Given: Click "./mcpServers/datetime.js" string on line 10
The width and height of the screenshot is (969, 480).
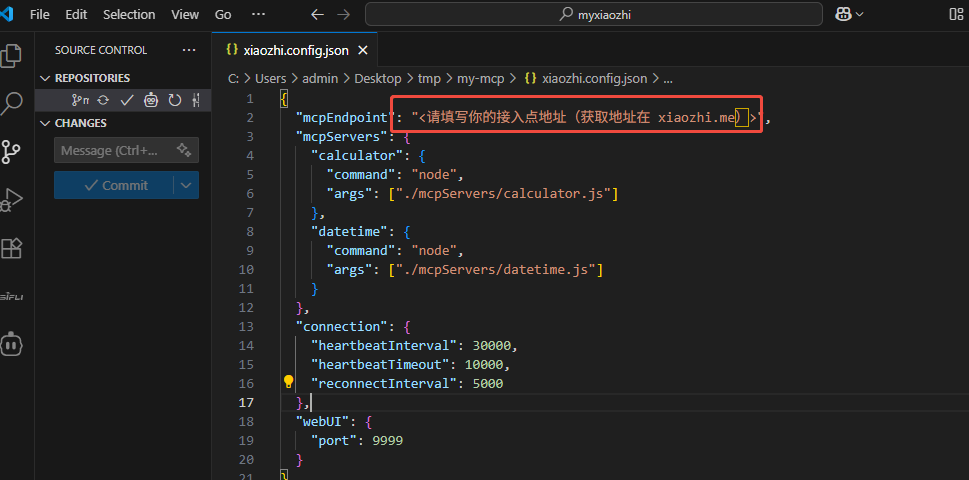Looking at the screenshot, I should [496, 270].
